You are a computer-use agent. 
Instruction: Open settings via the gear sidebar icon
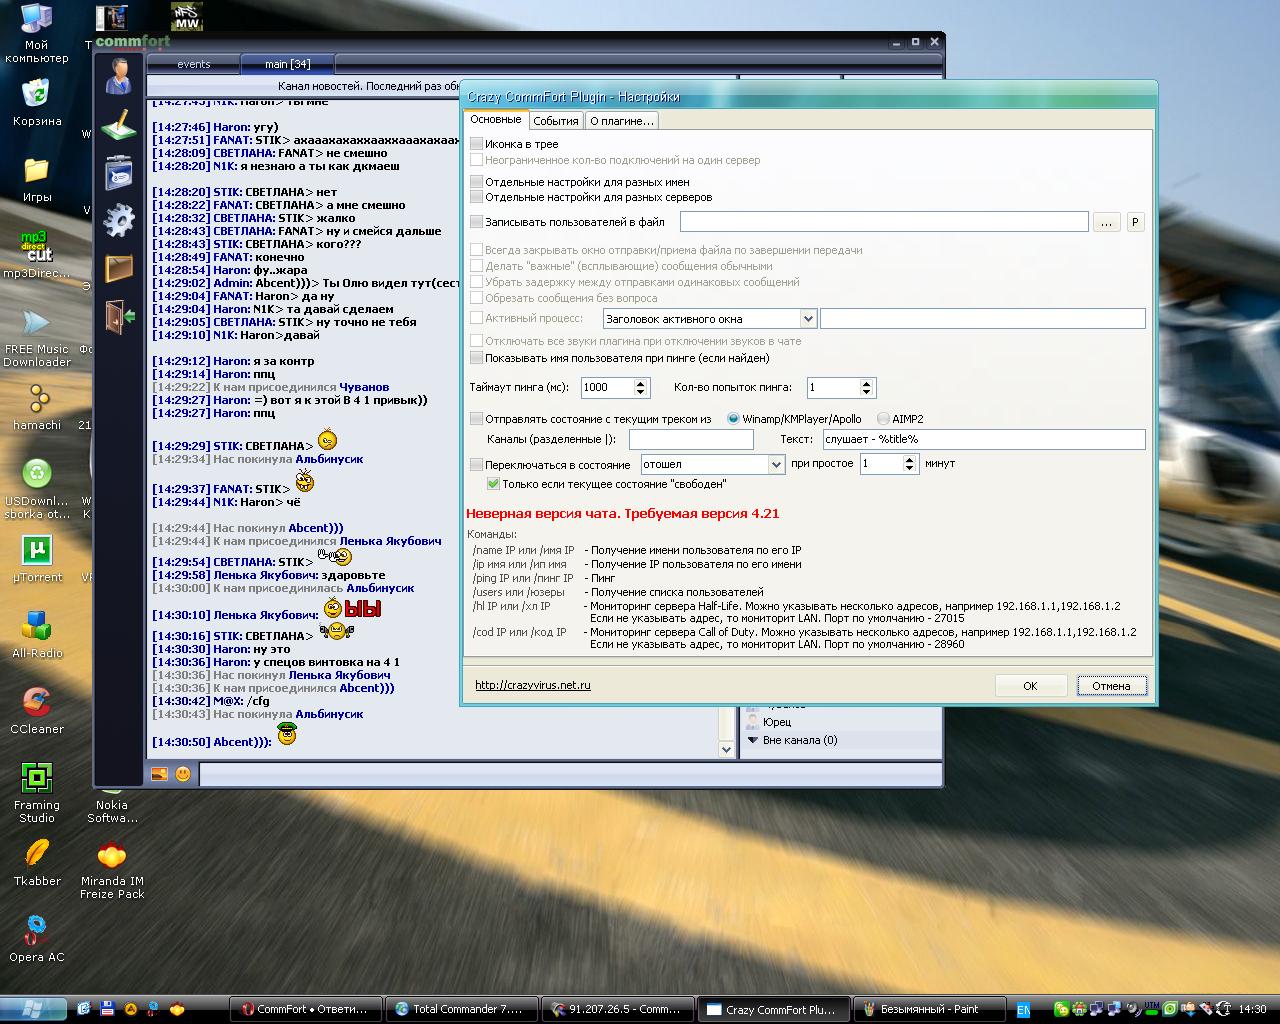click(119, 220)
